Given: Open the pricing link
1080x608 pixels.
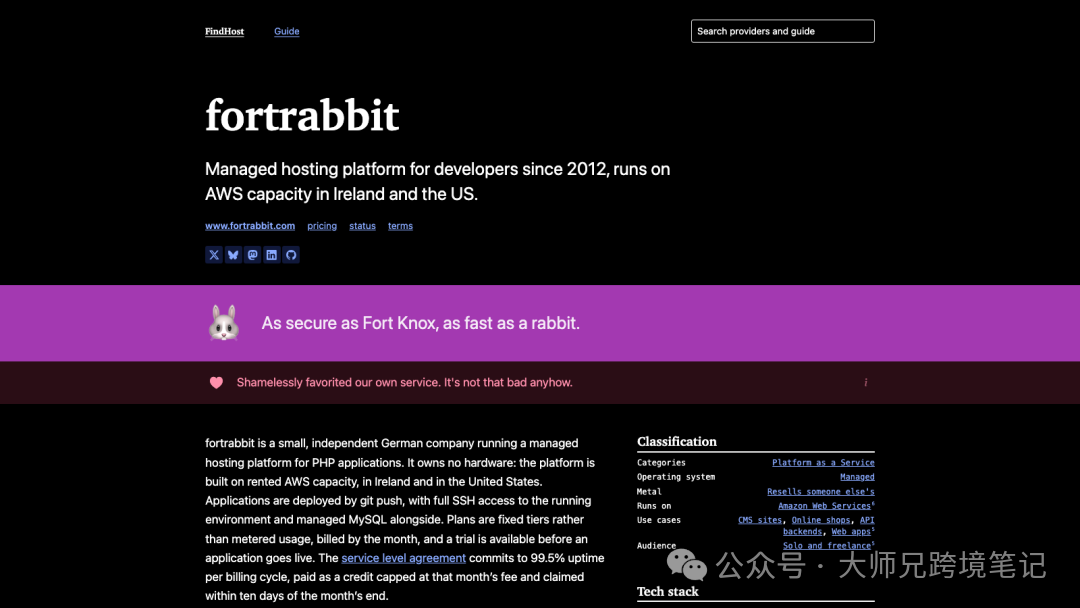Looking at the screenshot, I should (x=322, y=226).
